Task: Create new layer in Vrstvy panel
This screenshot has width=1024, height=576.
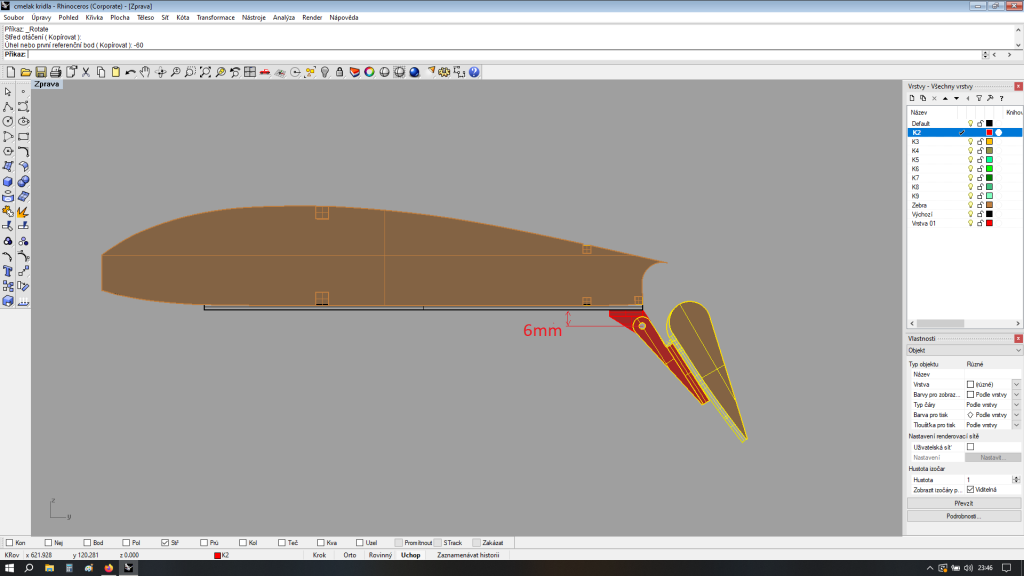Action: tap(912, 98)
